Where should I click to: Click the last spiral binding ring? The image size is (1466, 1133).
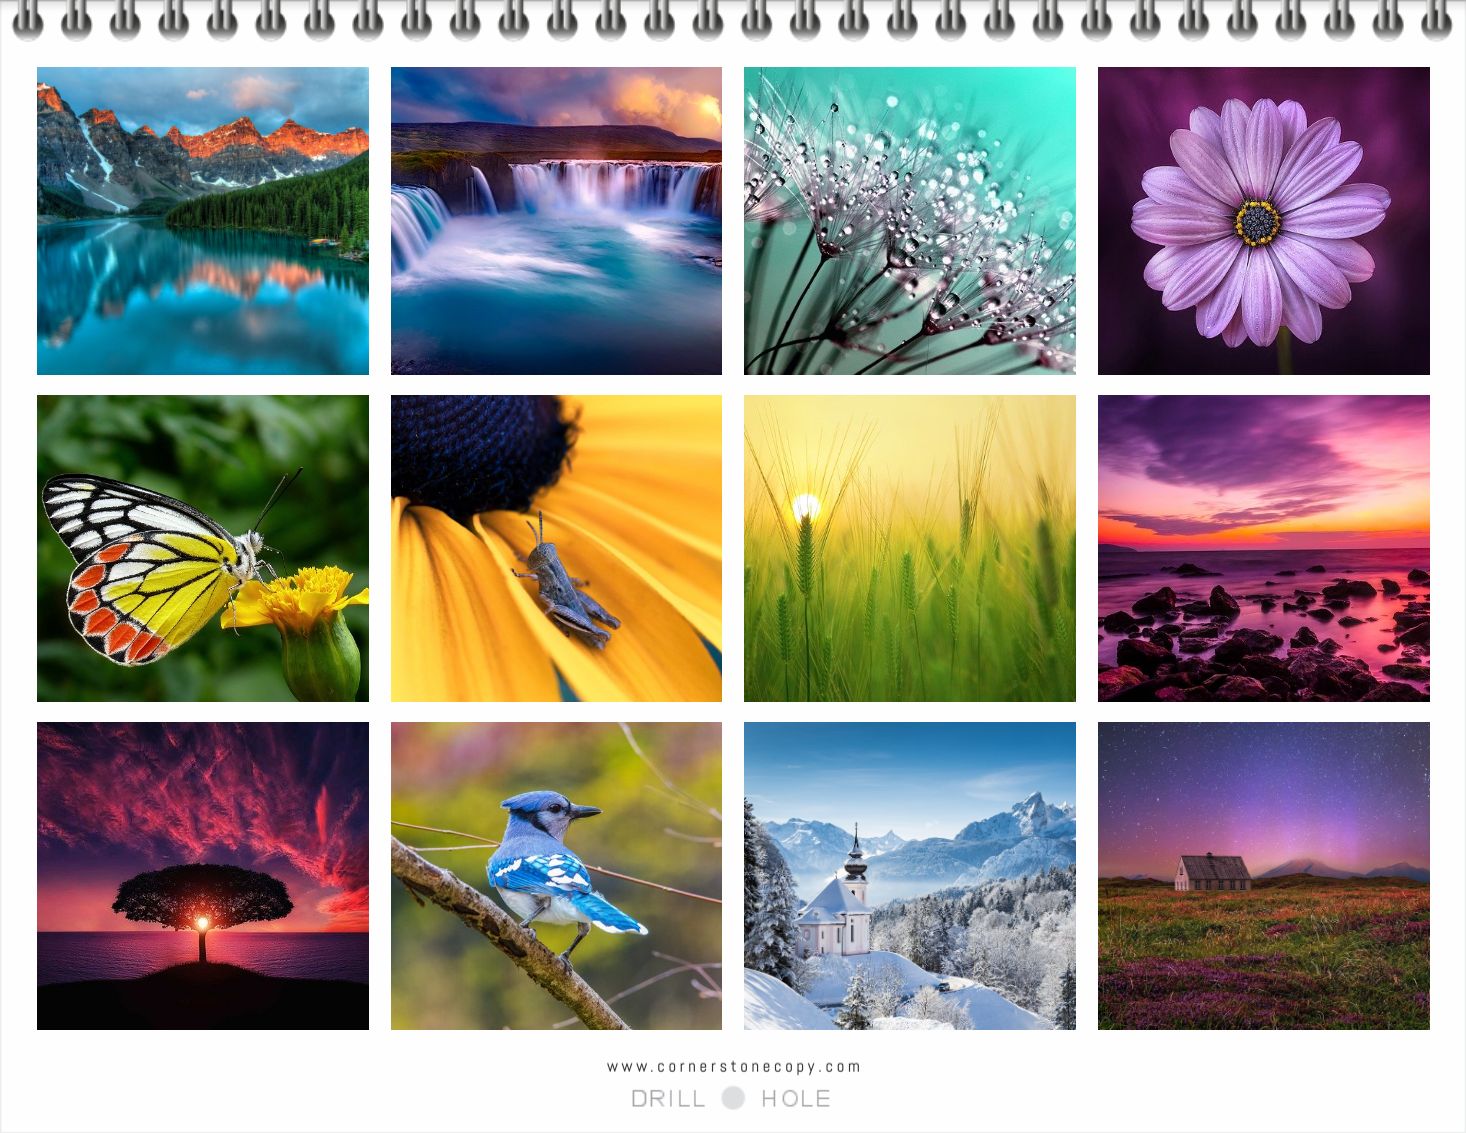click(1436, 20)
